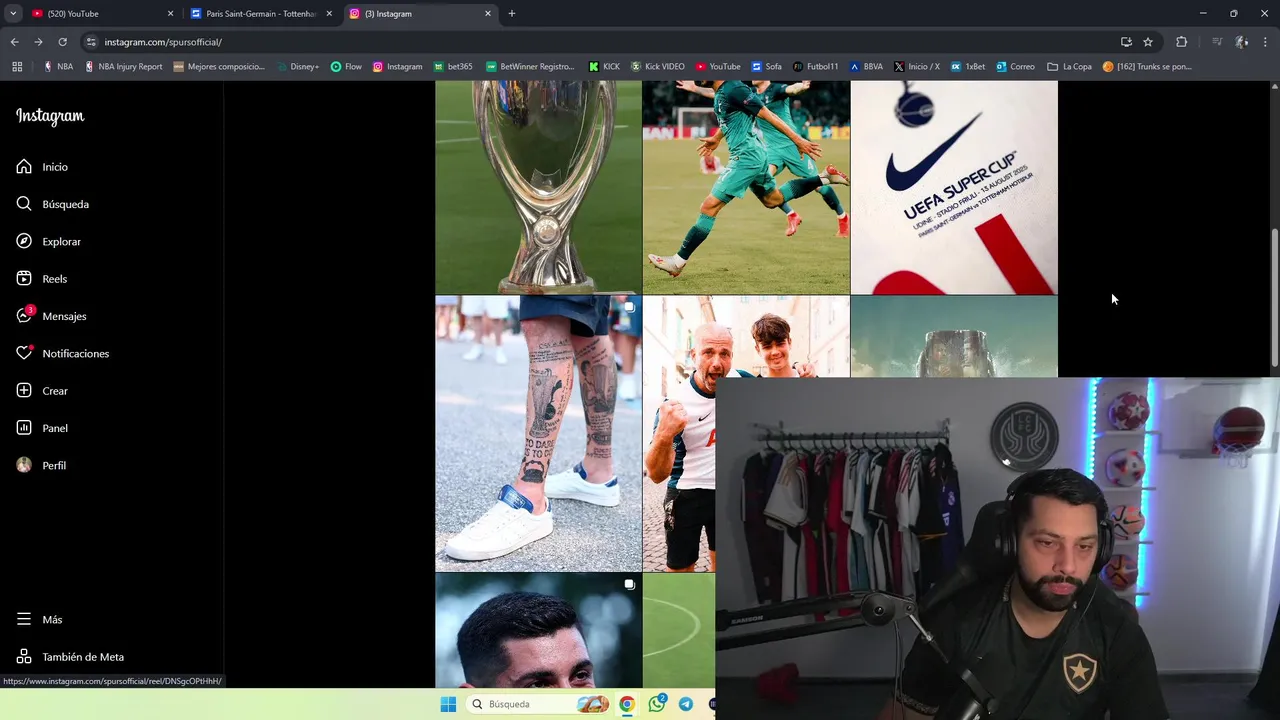Open the browser extensions menu

[1182, 42]
